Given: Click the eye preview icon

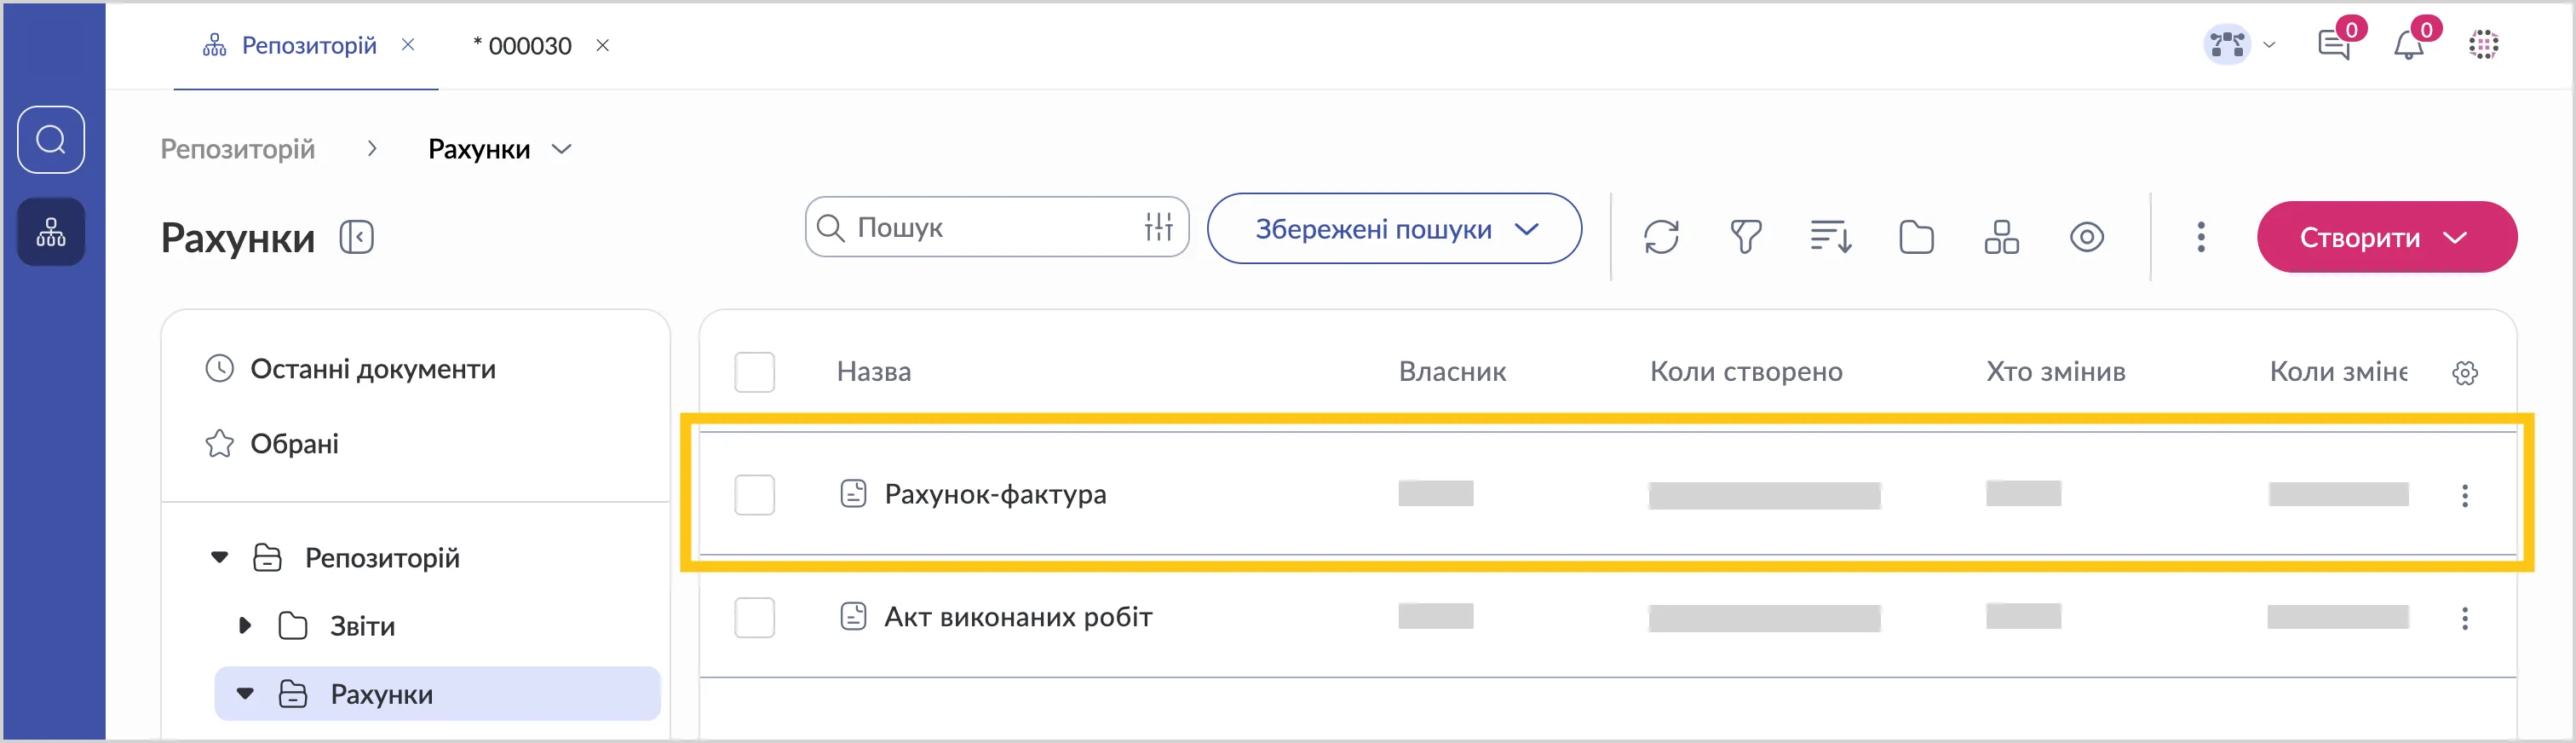Looking at the screenshot, I should [2086, 237].
